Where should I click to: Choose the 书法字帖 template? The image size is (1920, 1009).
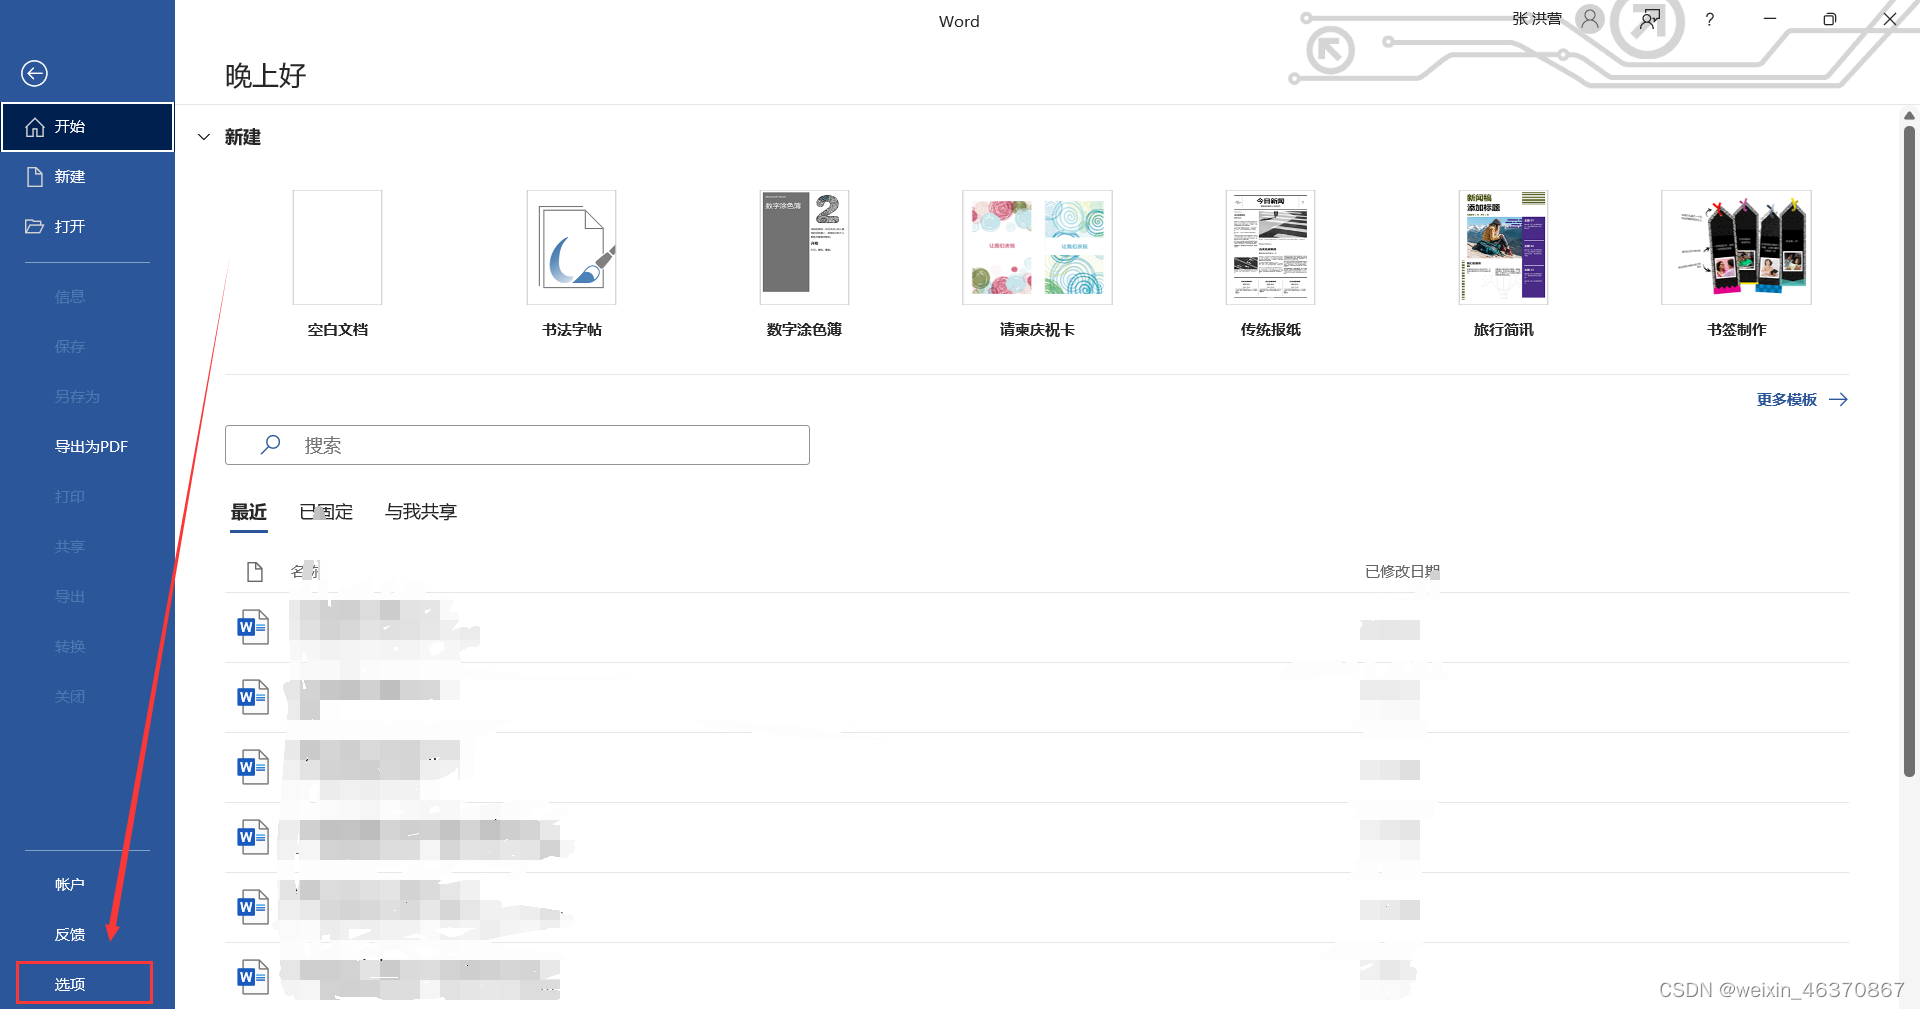click(x=571, y=264)
